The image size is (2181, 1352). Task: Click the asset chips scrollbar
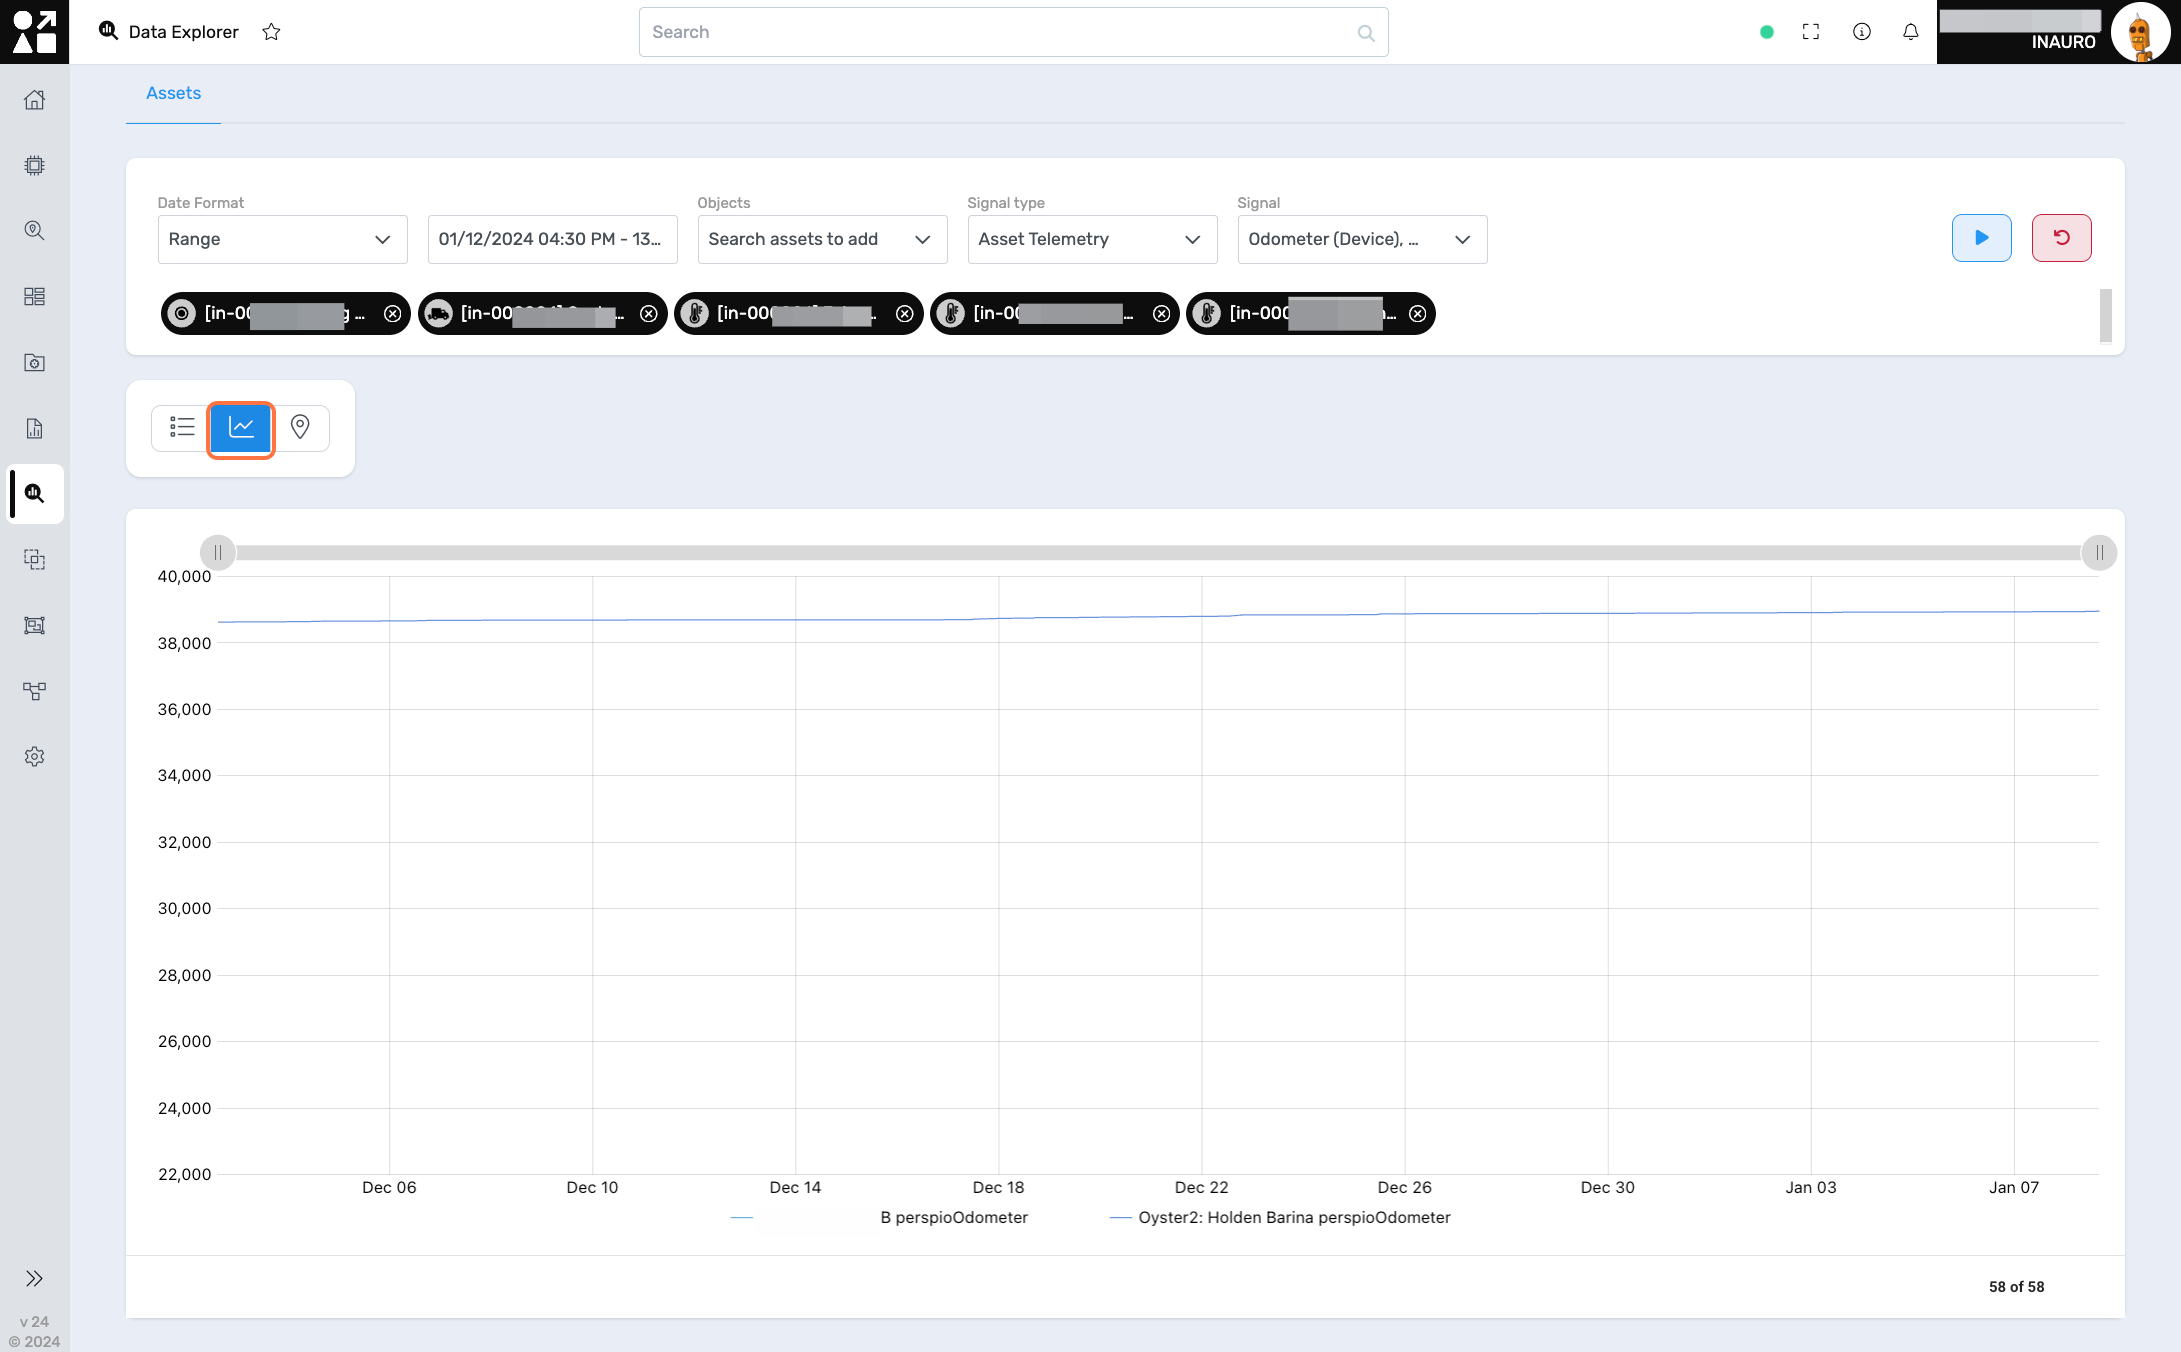coord(2105,315)
